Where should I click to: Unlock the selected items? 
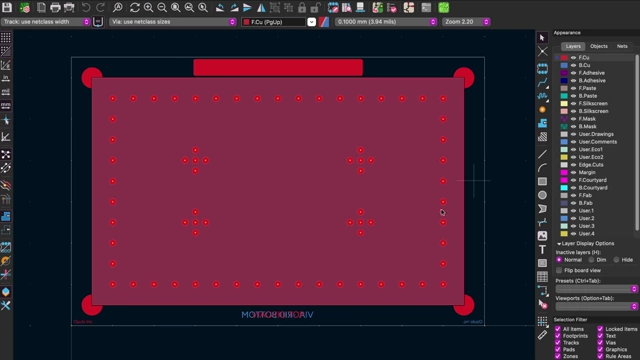click(316, 7)
